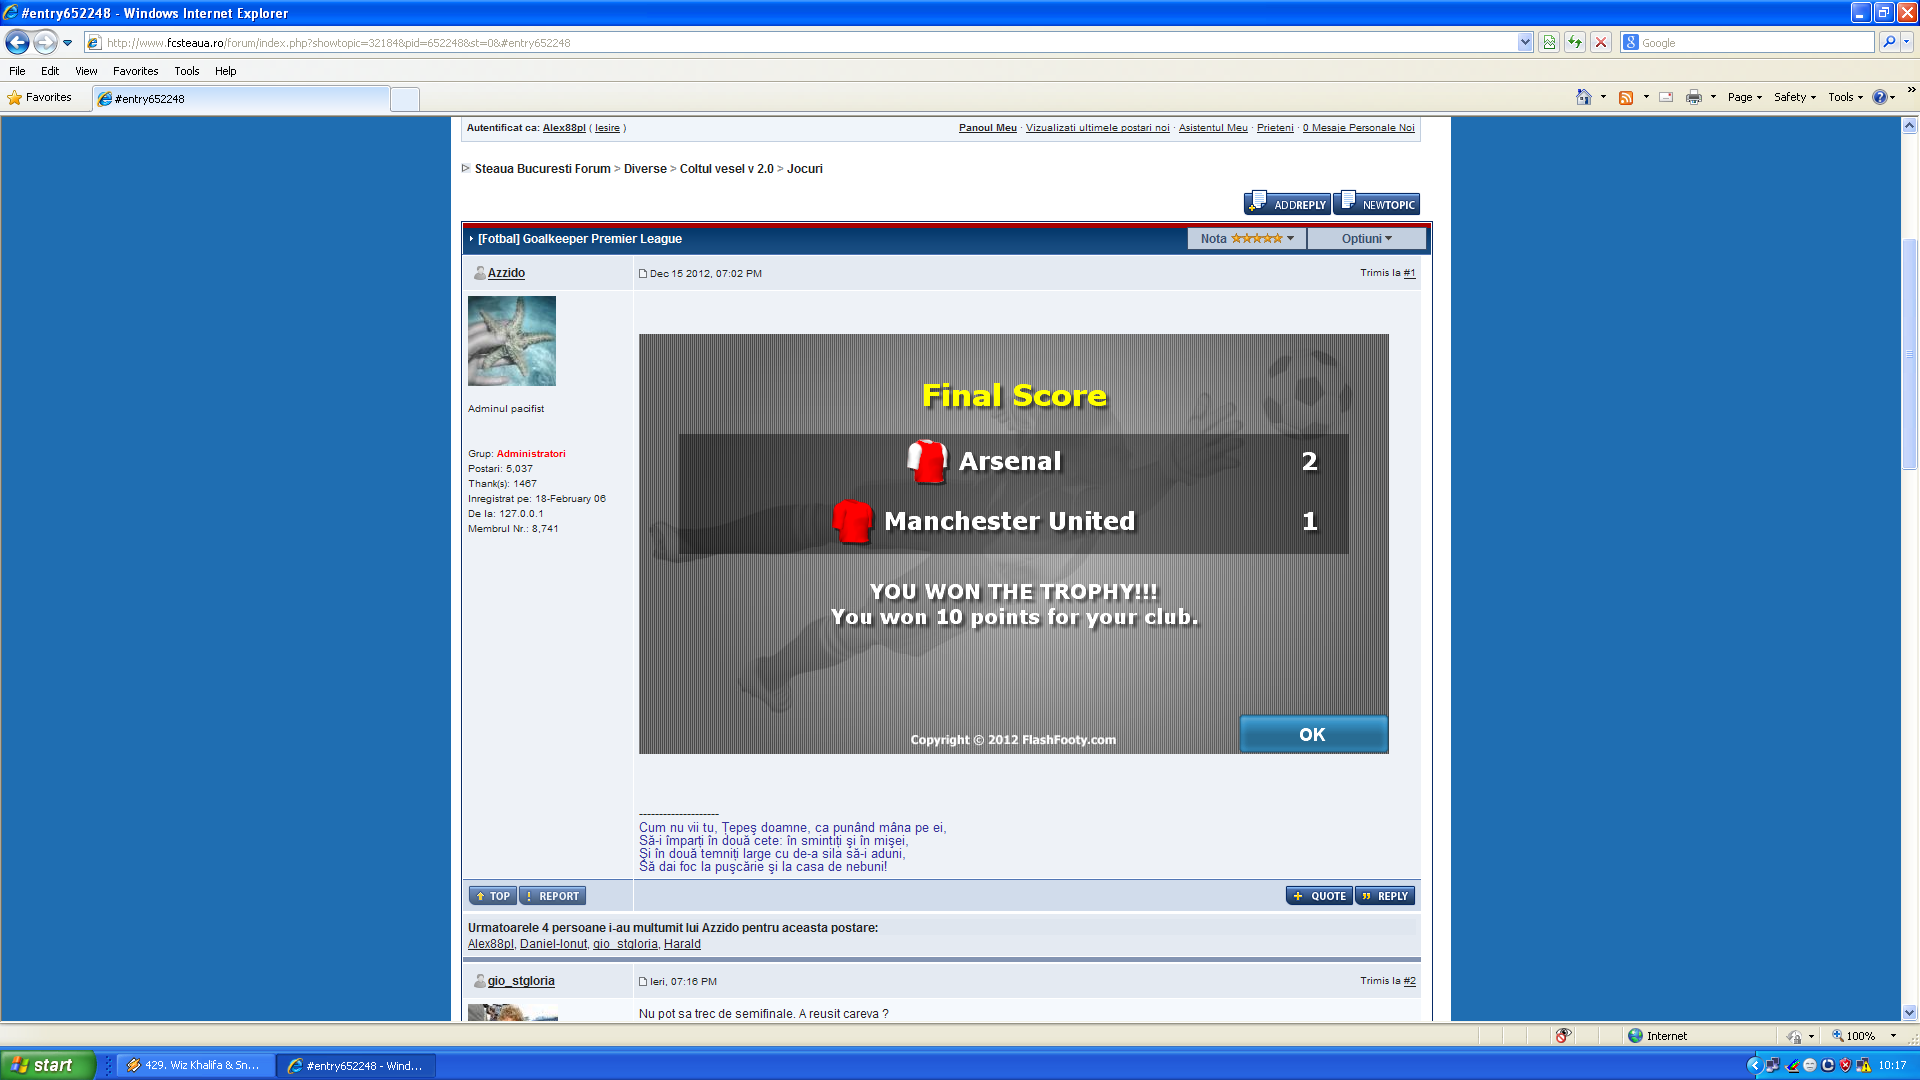Open the Recent Pages dropdown arrow
Screen dimensions: 1920x1080
point(67,43)
